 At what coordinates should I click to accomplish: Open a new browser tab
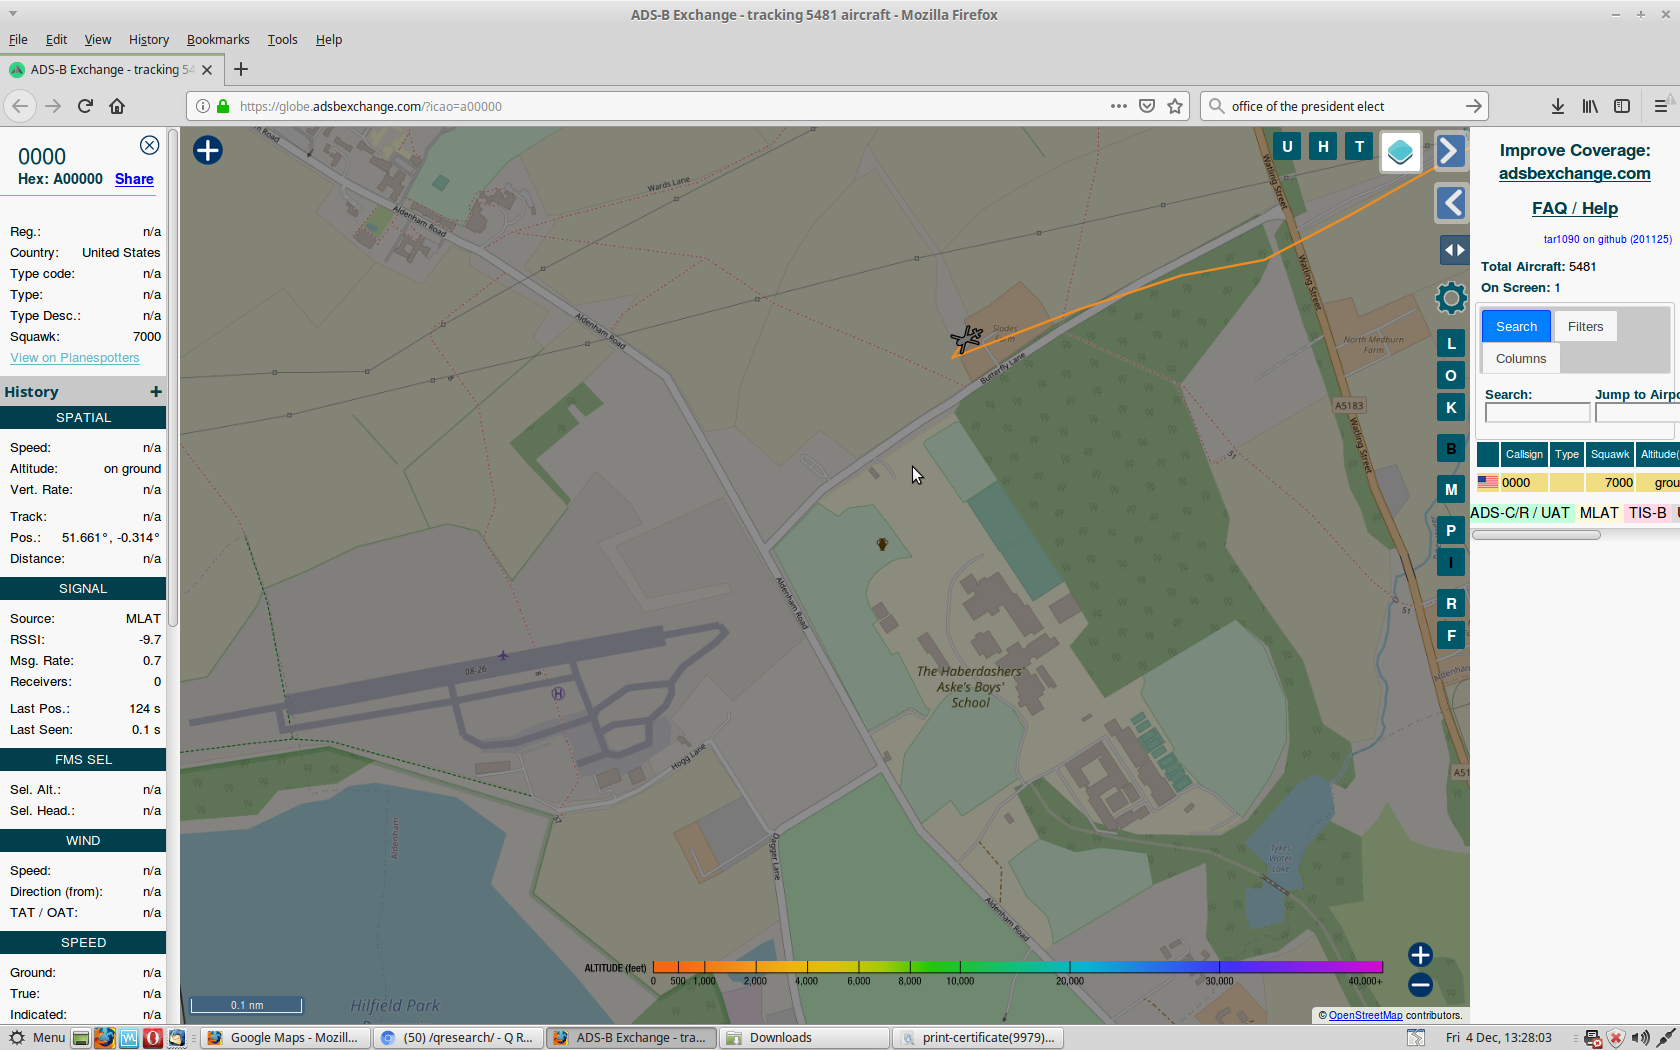tap(241, 69)
